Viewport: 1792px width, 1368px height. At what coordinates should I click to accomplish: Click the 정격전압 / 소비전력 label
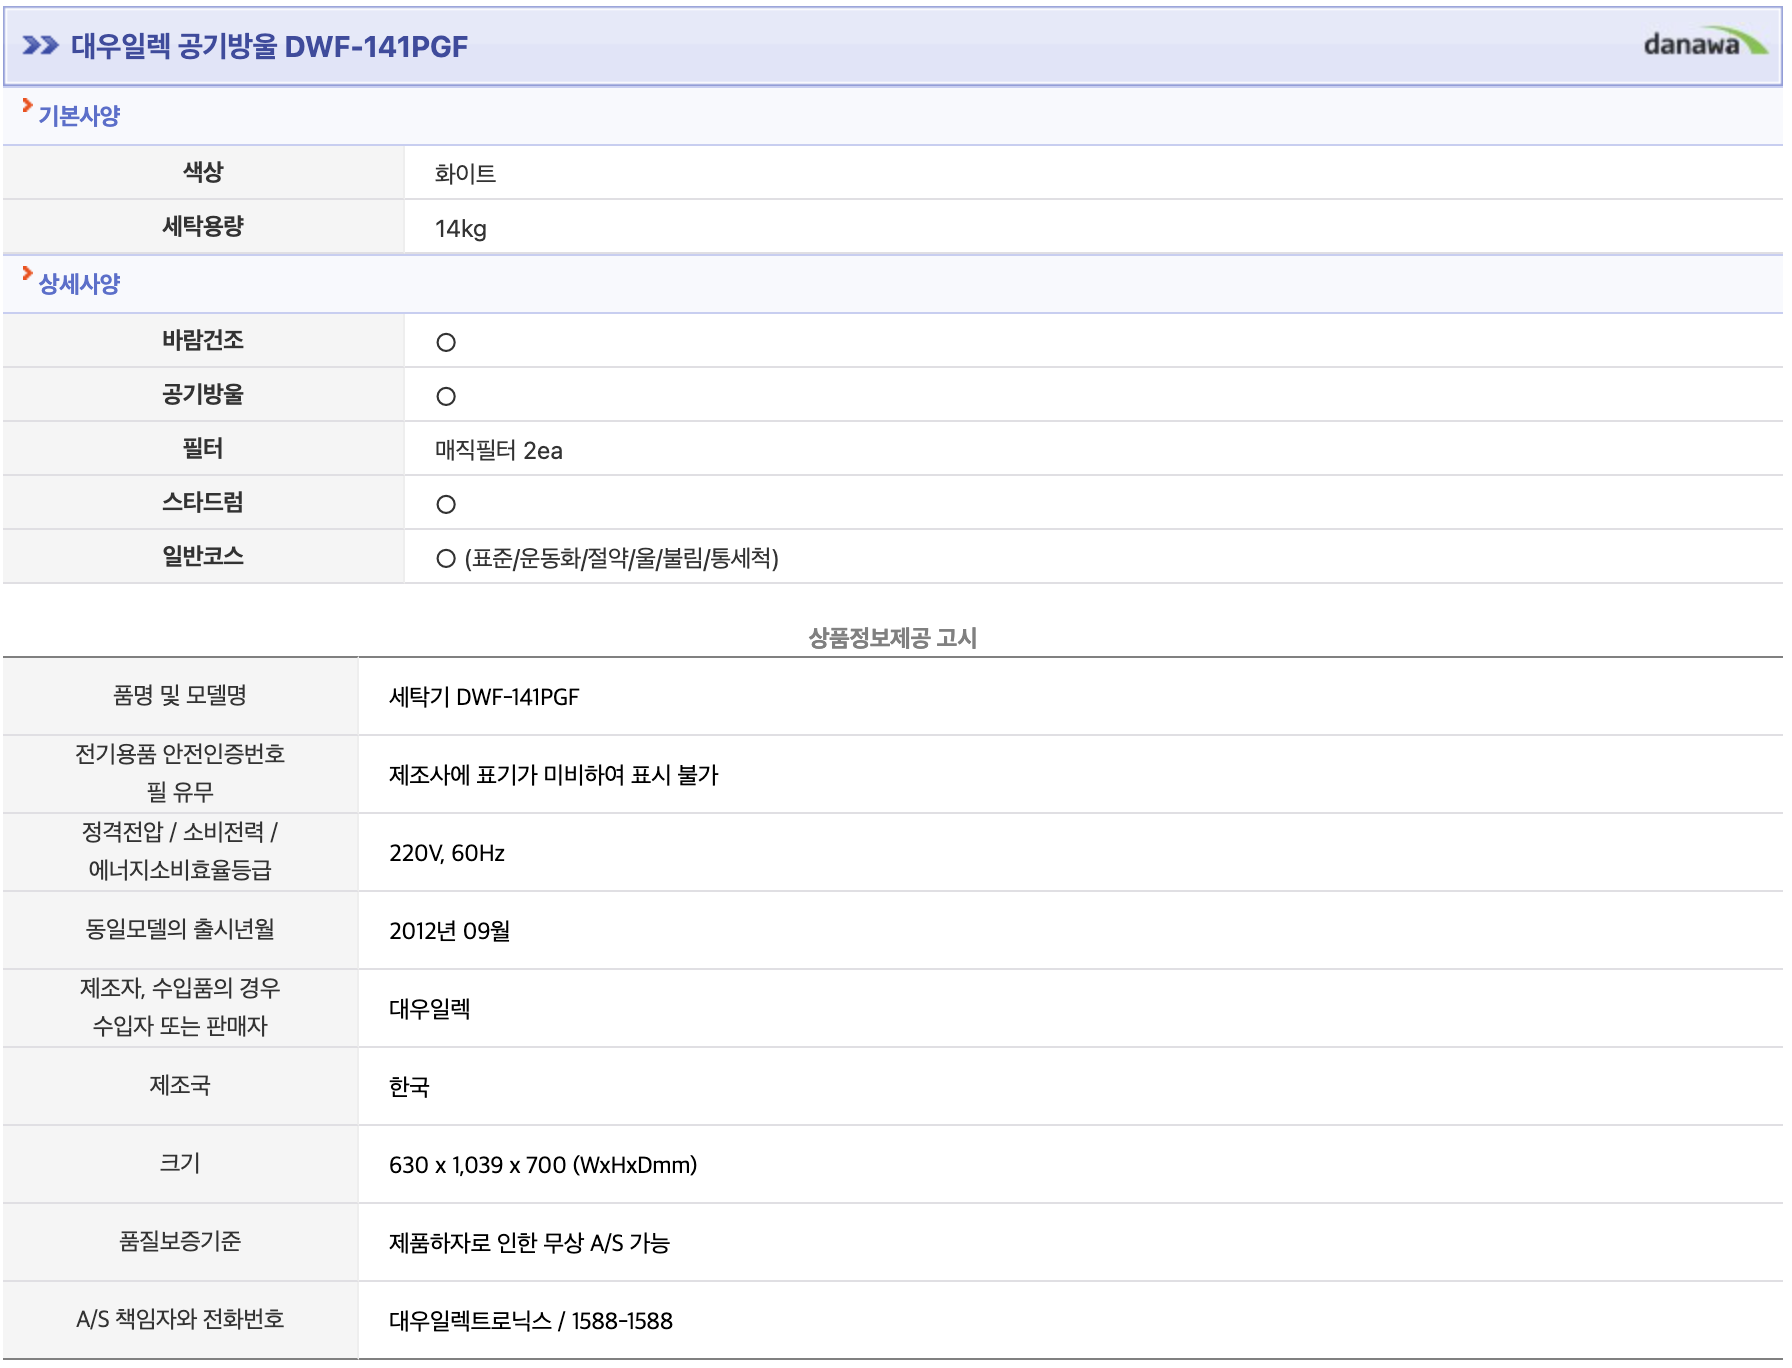[180, 851]
